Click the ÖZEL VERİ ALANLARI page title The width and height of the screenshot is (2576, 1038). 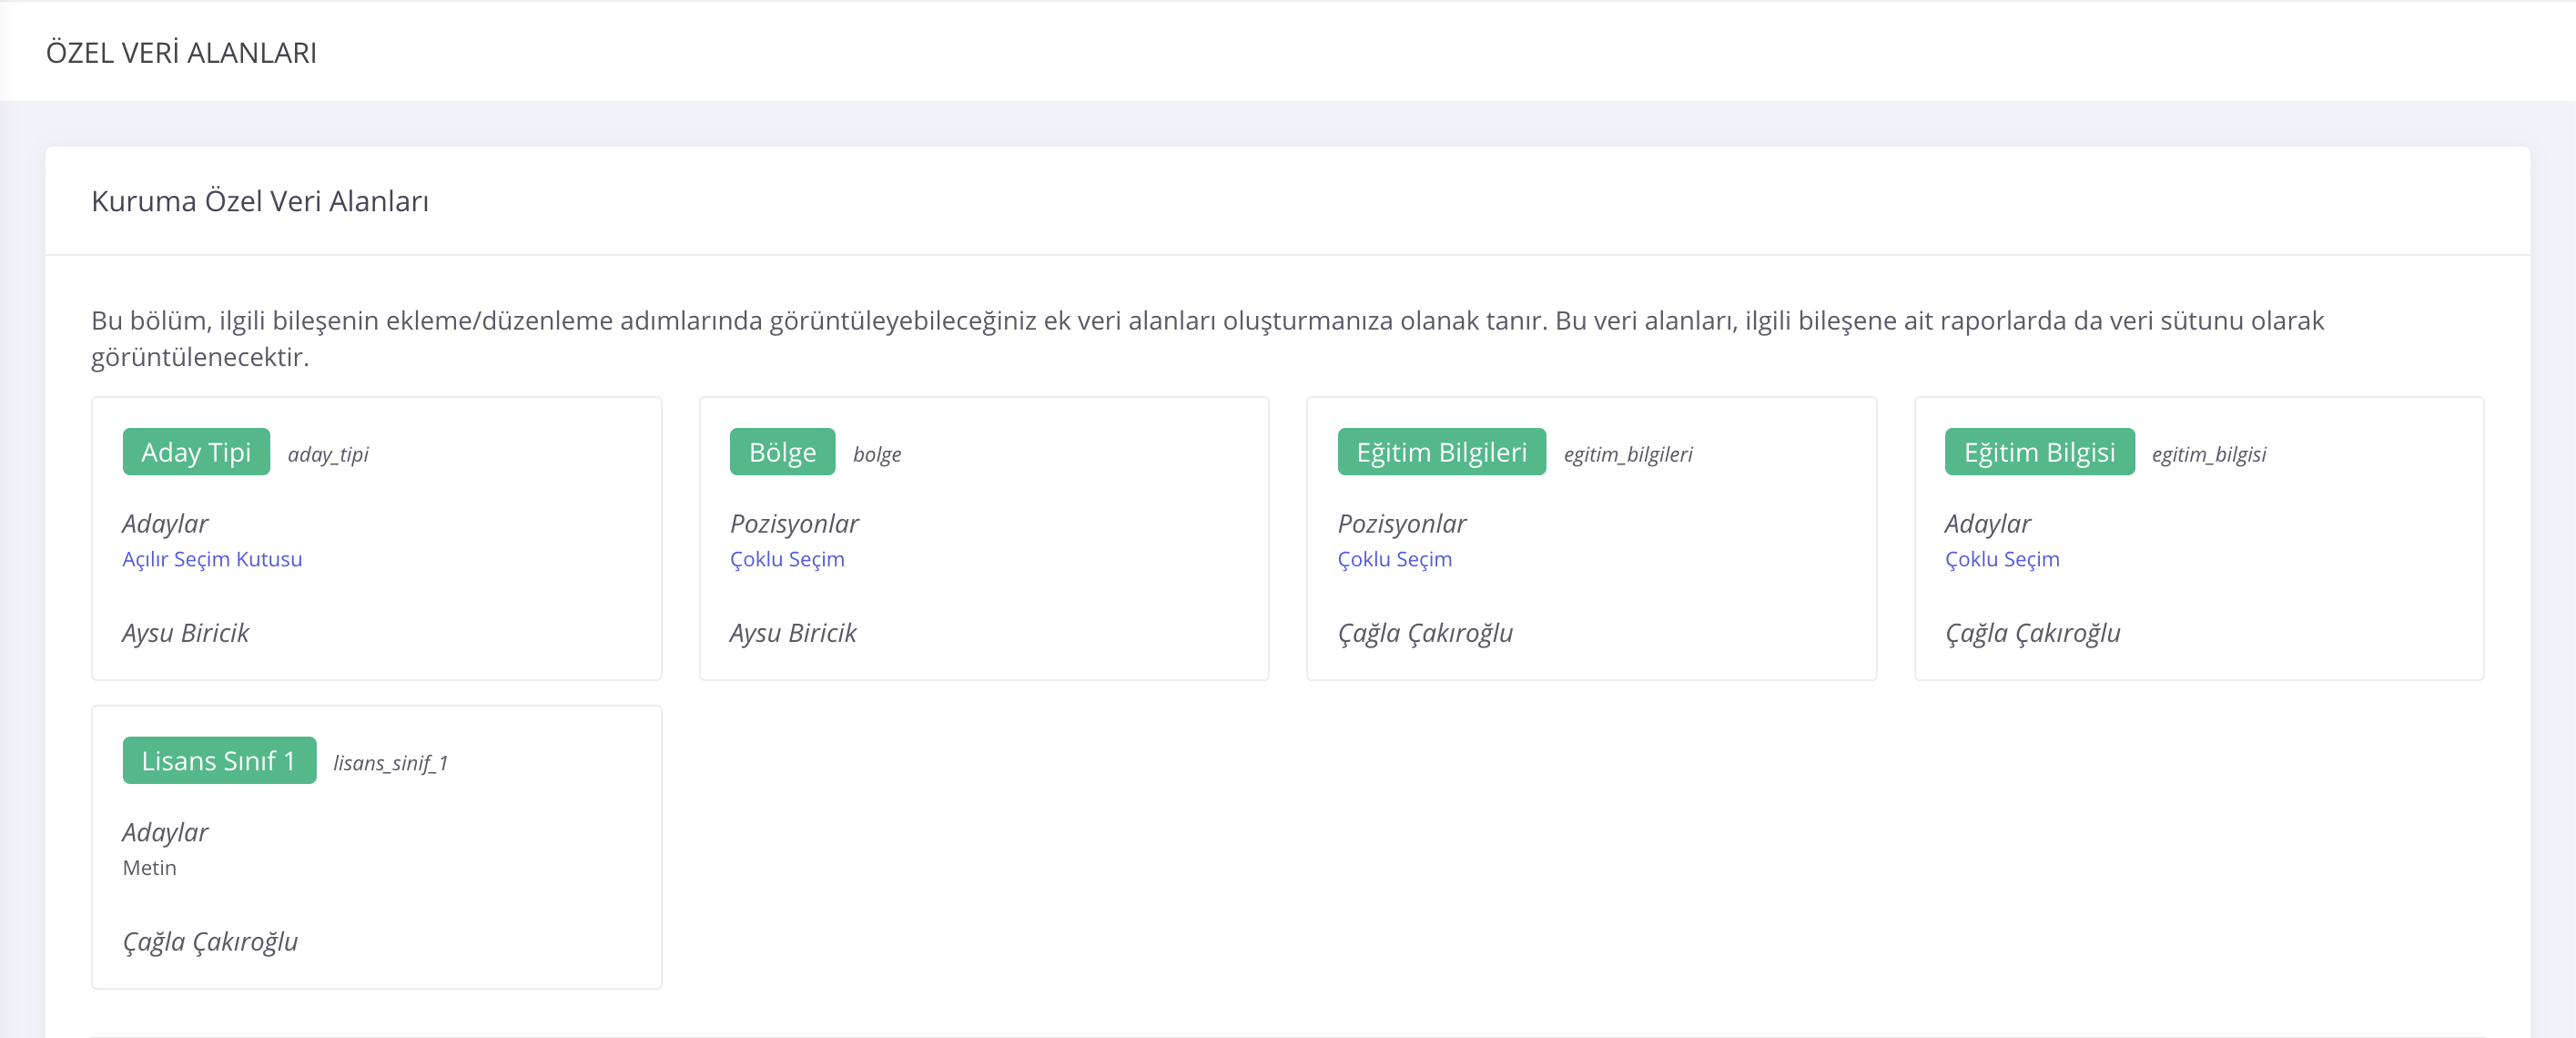click(181, 52)
